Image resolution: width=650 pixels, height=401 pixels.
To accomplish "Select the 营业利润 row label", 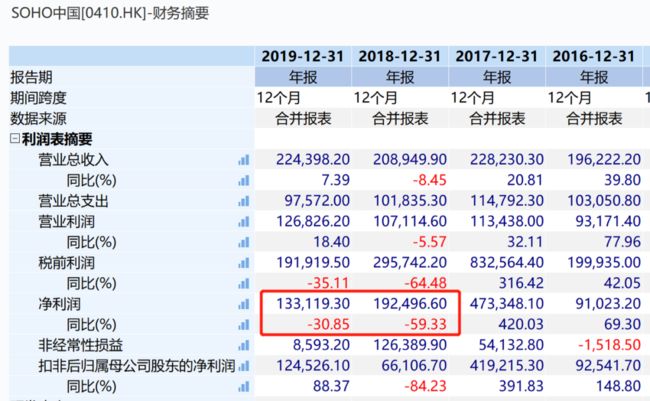I will (x=66, y=221).
